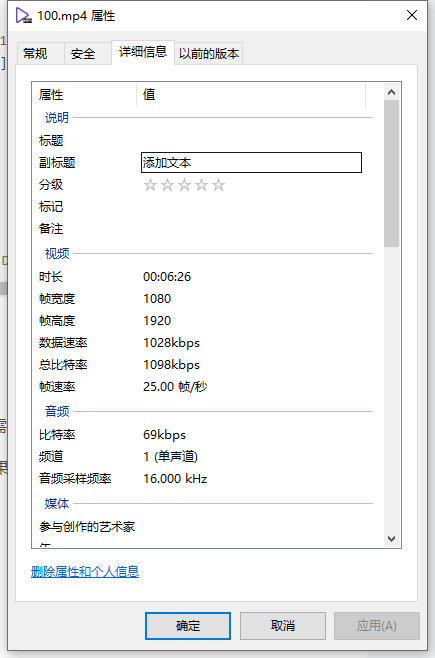Image resolution: width=435 pixels, height=658 pixels.
Task: Click the 音频采样频率 value 16.000 kHz
Action: (175, 479)
